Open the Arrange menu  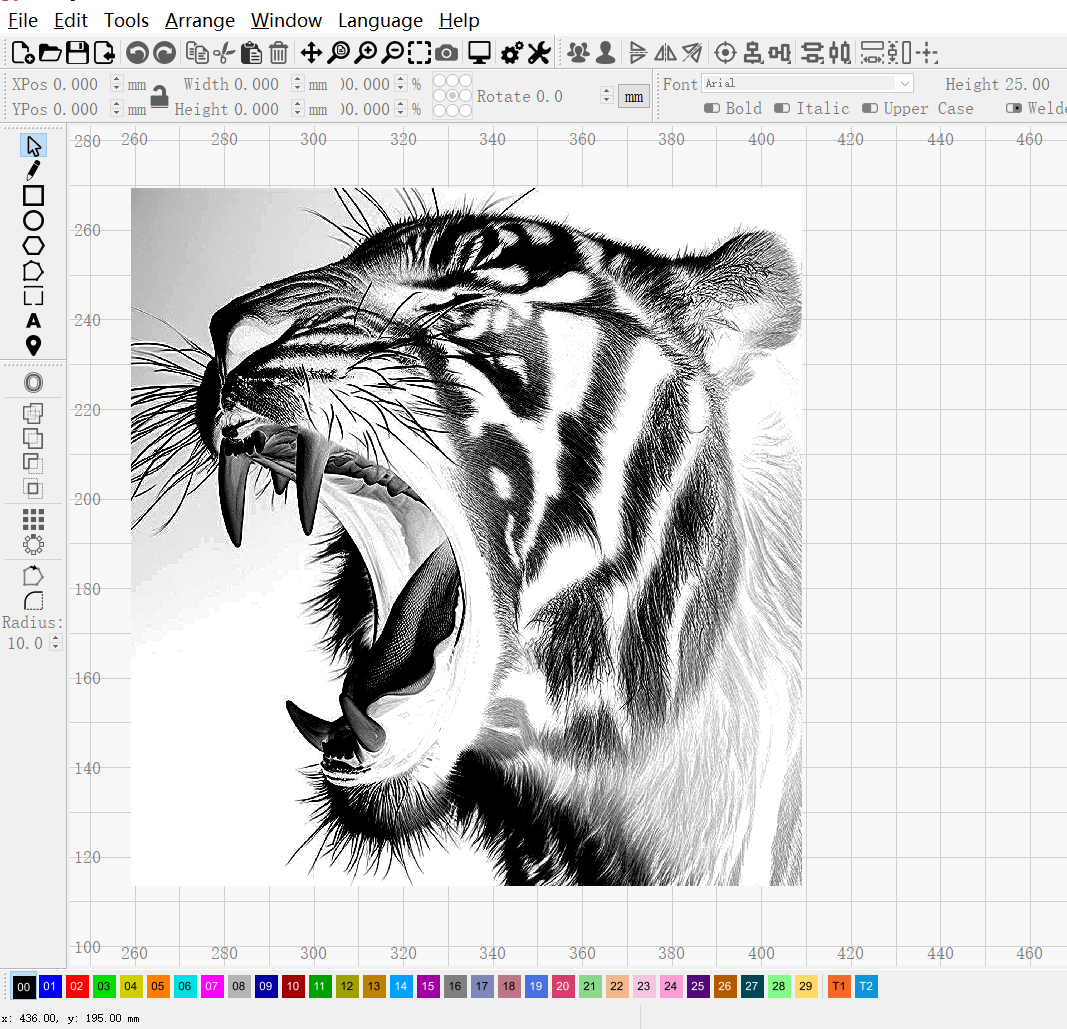pyautogui.click(x=200, y=20)
